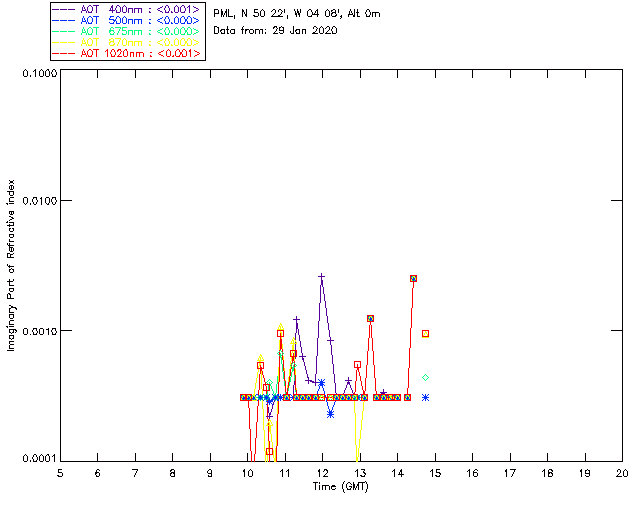Click the lowest red square marker near 10.6h
Image resolution: width=640 pixels, height=512 pixels.
coord(269,452)
